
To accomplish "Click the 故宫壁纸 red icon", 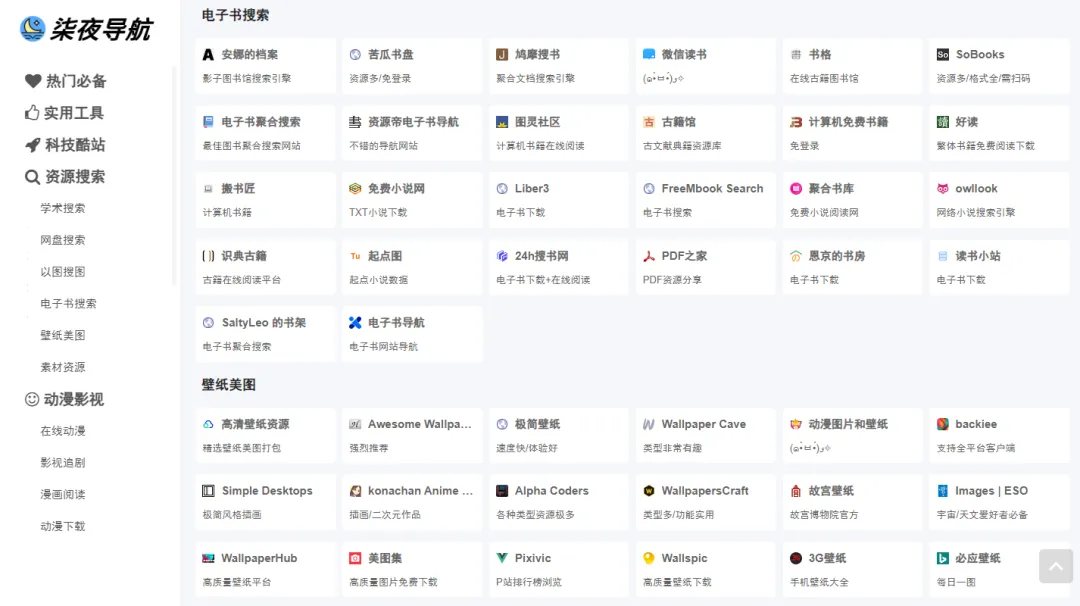I will [x=796, y=491].
